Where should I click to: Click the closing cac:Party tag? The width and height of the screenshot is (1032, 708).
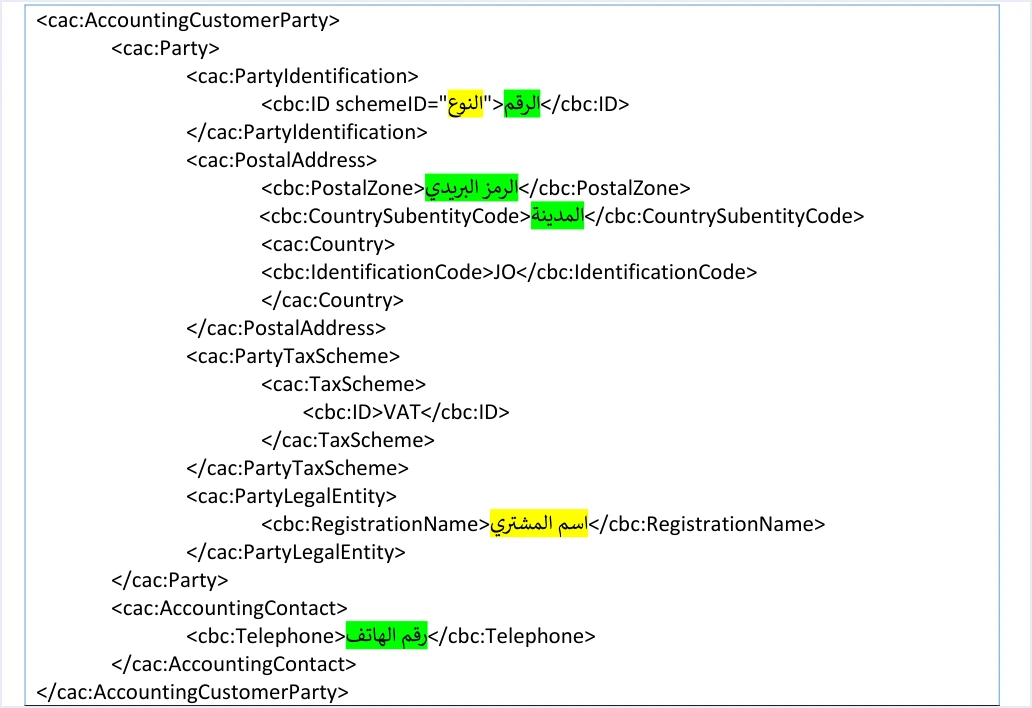click(170, 580)
